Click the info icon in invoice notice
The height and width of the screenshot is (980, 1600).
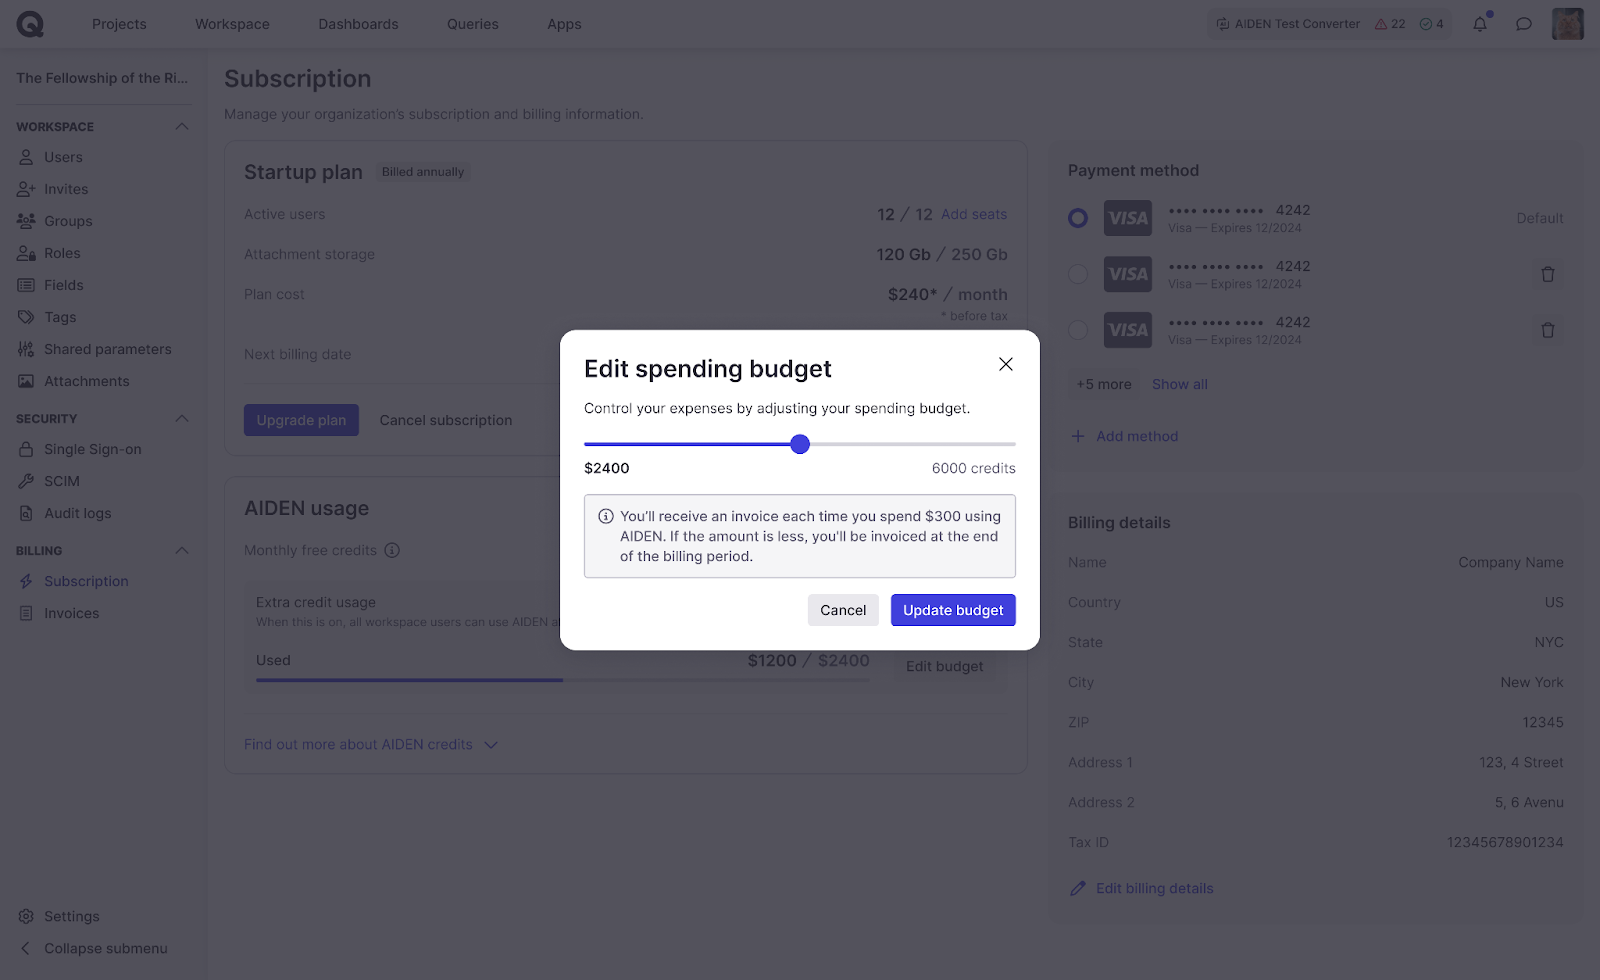(606, 517)
